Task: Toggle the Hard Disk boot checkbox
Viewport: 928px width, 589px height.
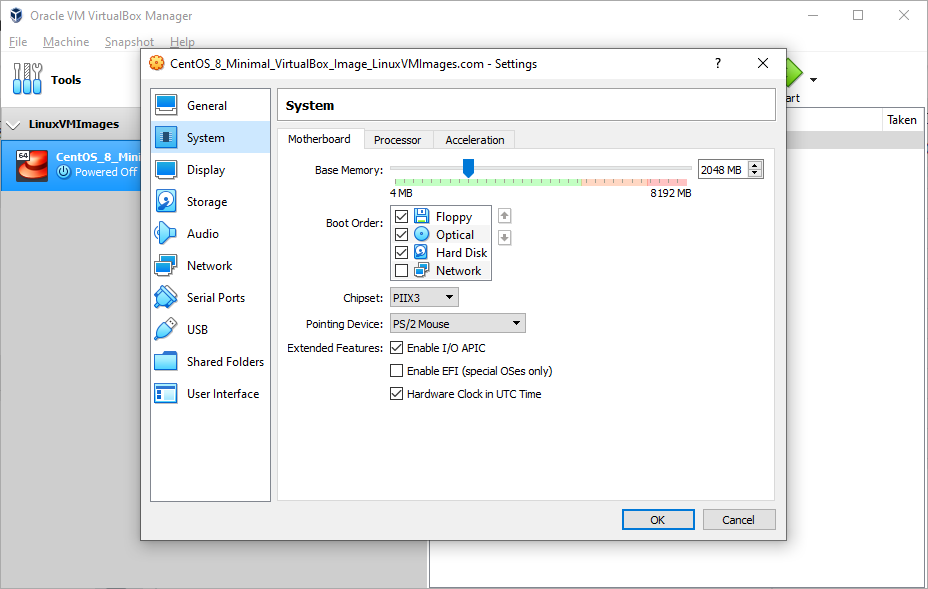Action: 401,252
